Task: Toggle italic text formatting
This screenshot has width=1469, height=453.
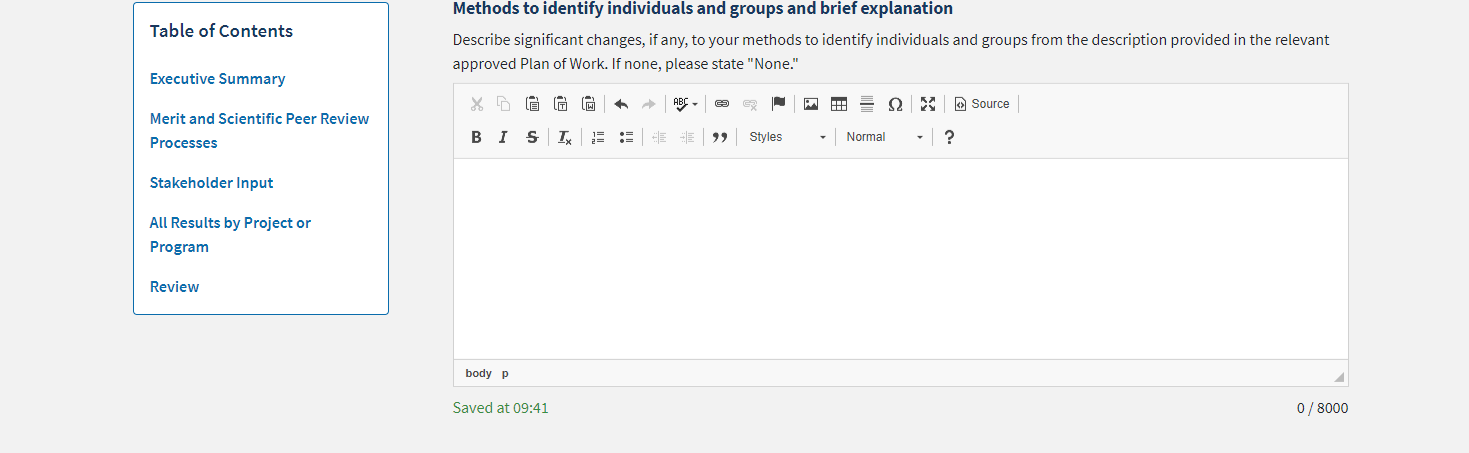Action: 504,137
